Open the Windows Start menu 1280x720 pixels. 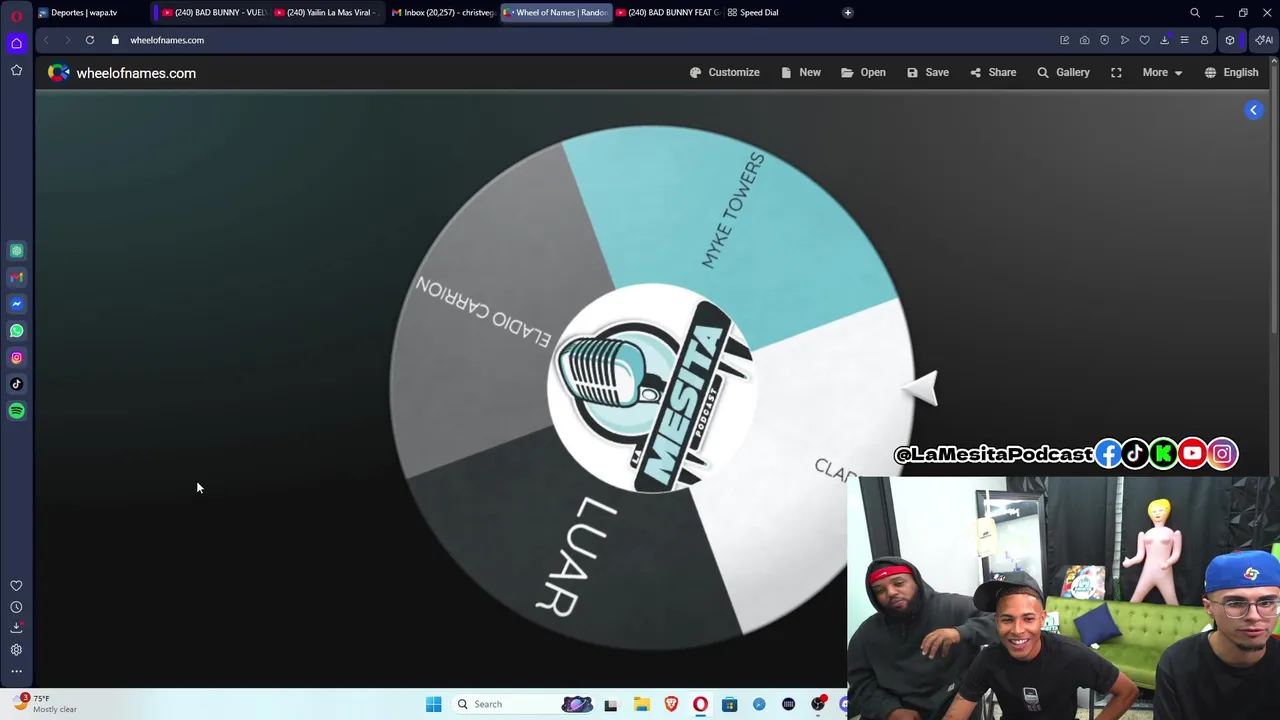click(433, 704)
